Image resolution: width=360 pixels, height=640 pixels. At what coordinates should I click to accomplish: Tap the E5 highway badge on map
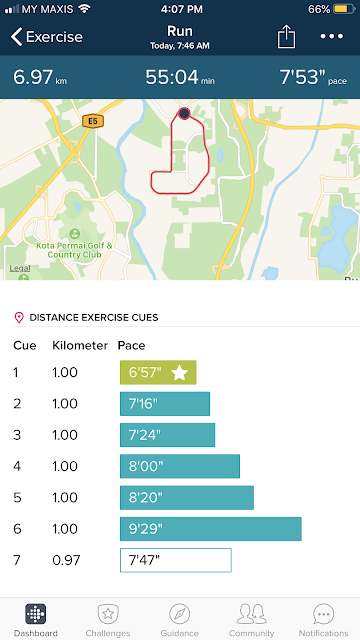(x=93, y=121)
